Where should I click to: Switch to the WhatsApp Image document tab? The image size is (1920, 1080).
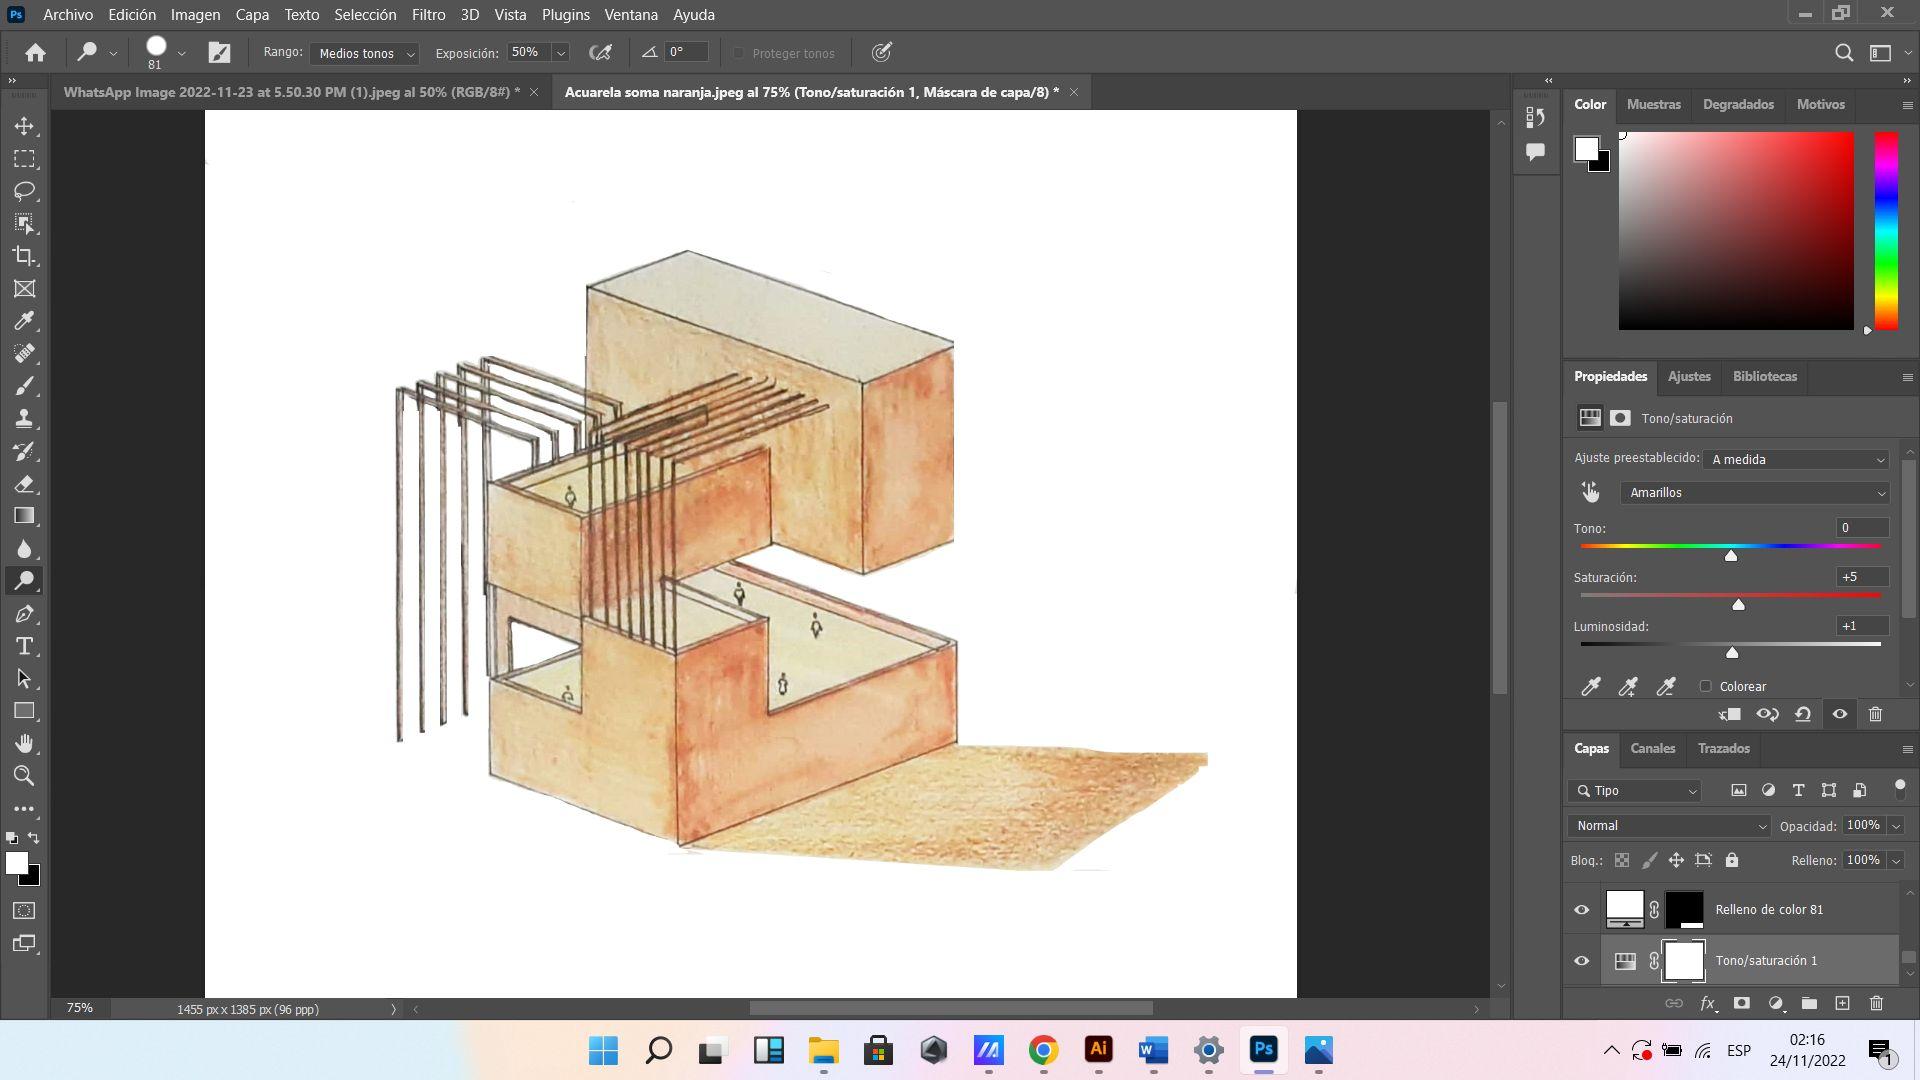coord(291,92)
